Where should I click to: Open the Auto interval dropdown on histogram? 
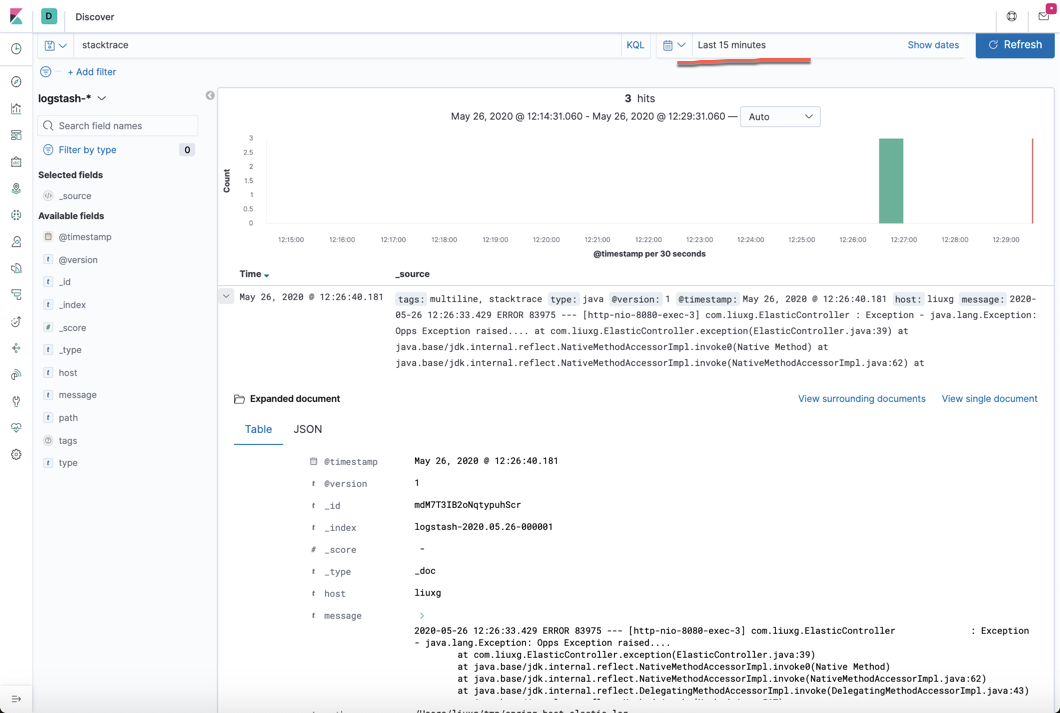pos(780,116)
